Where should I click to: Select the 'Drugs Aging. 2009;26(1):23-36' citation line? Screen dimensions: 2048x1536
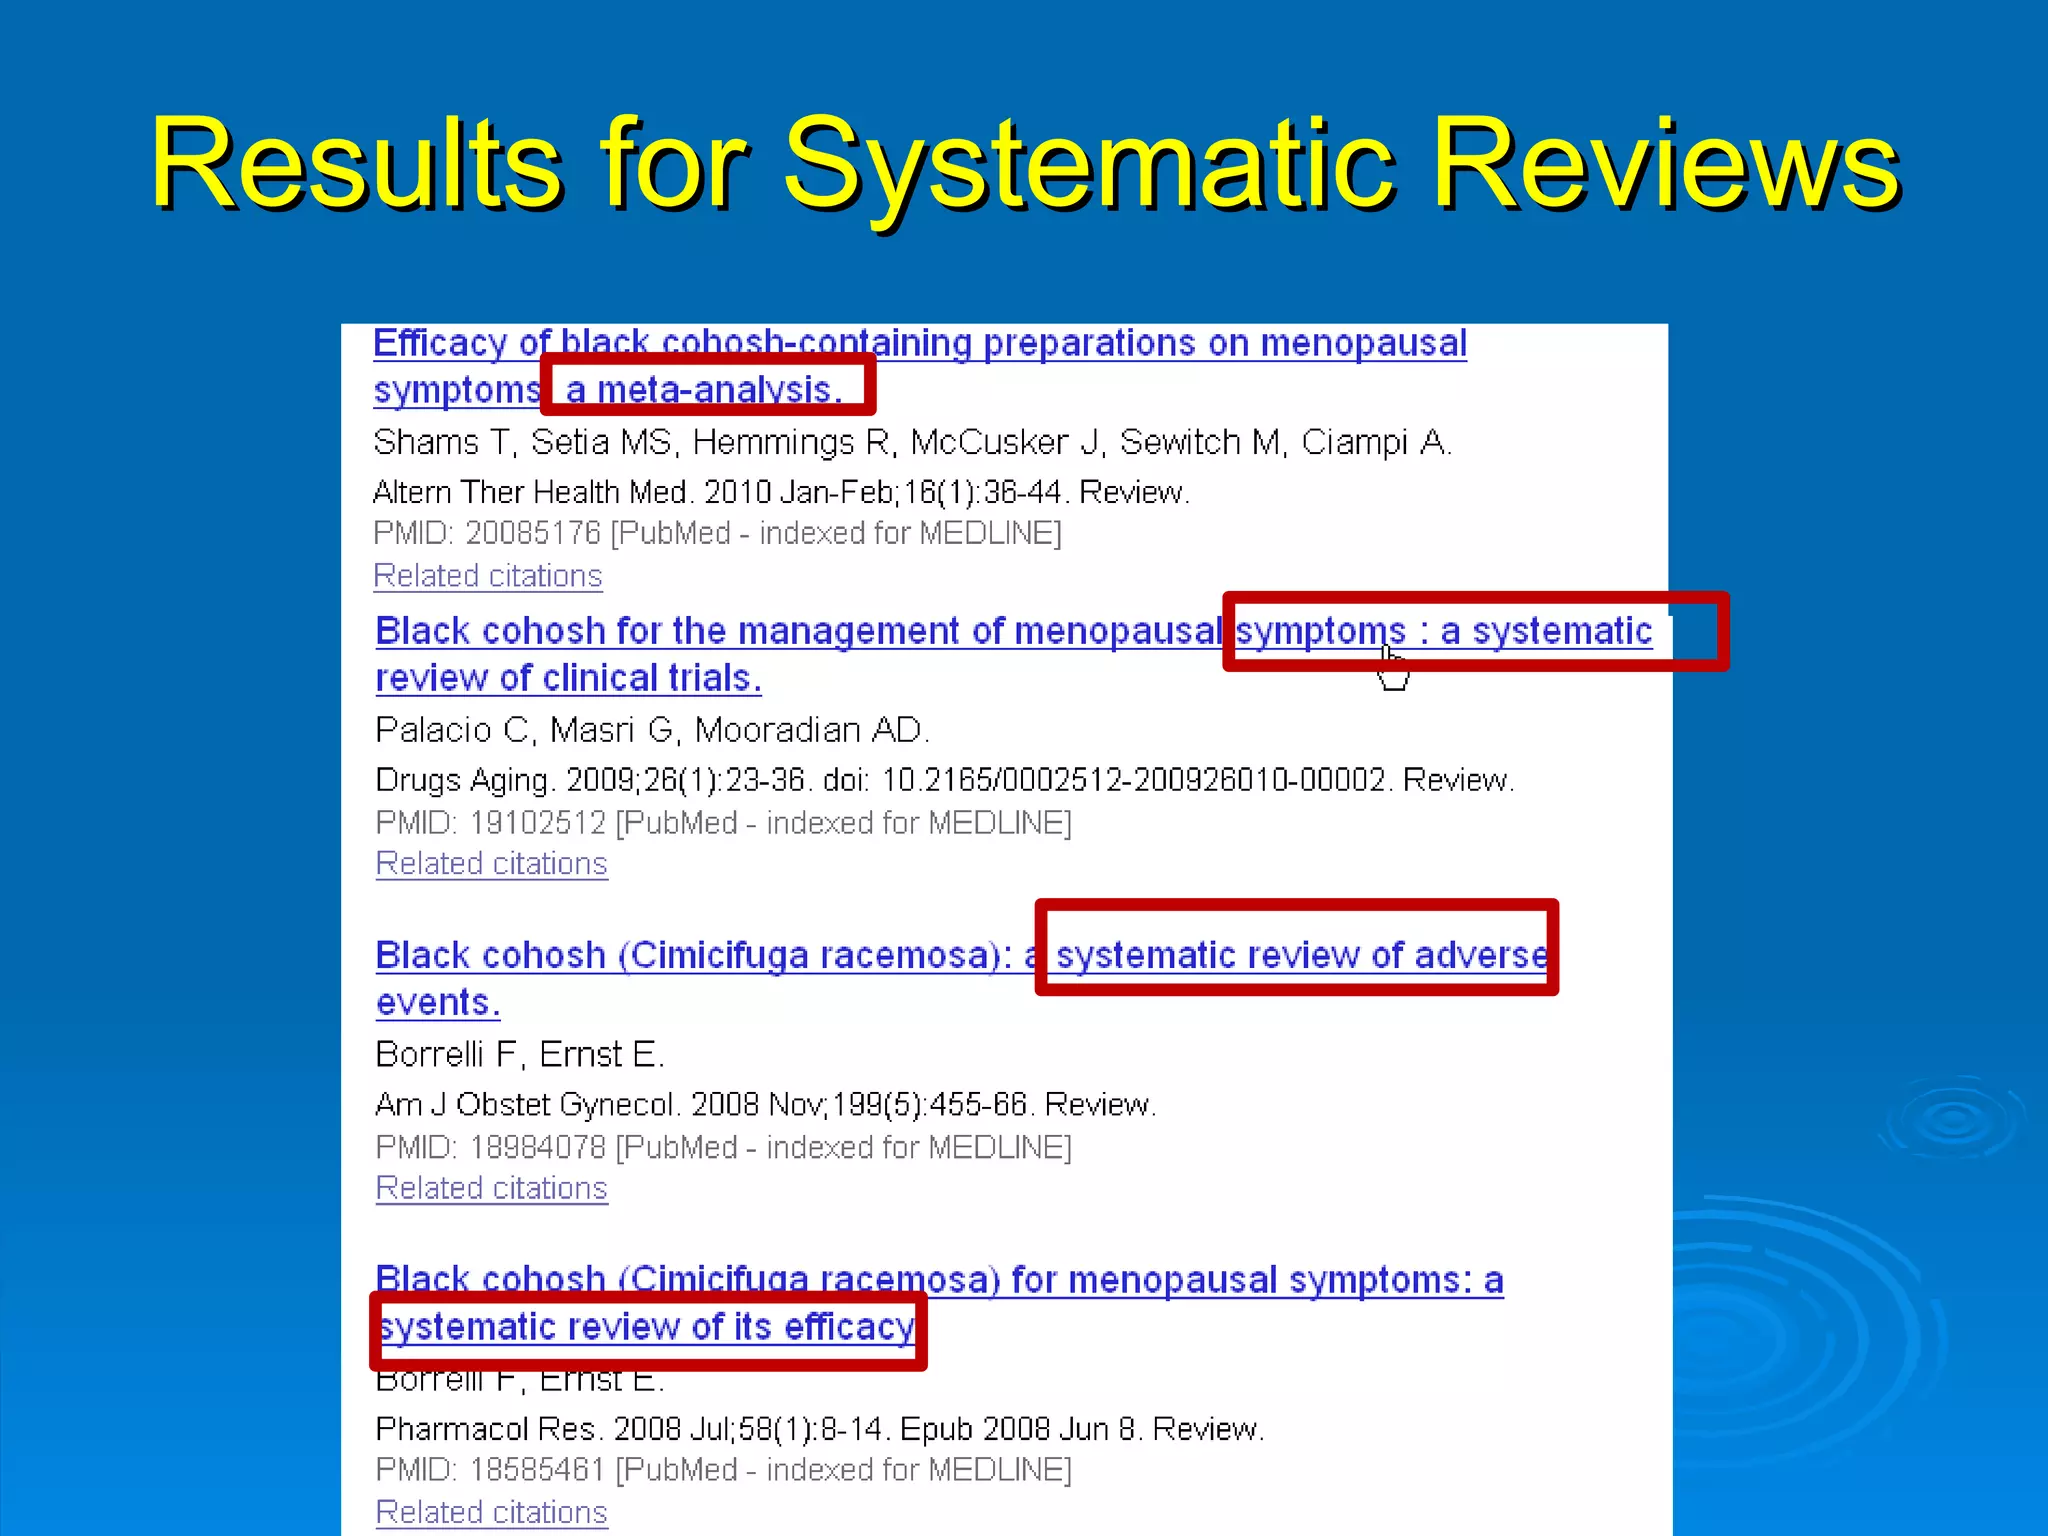pos(945,780)
